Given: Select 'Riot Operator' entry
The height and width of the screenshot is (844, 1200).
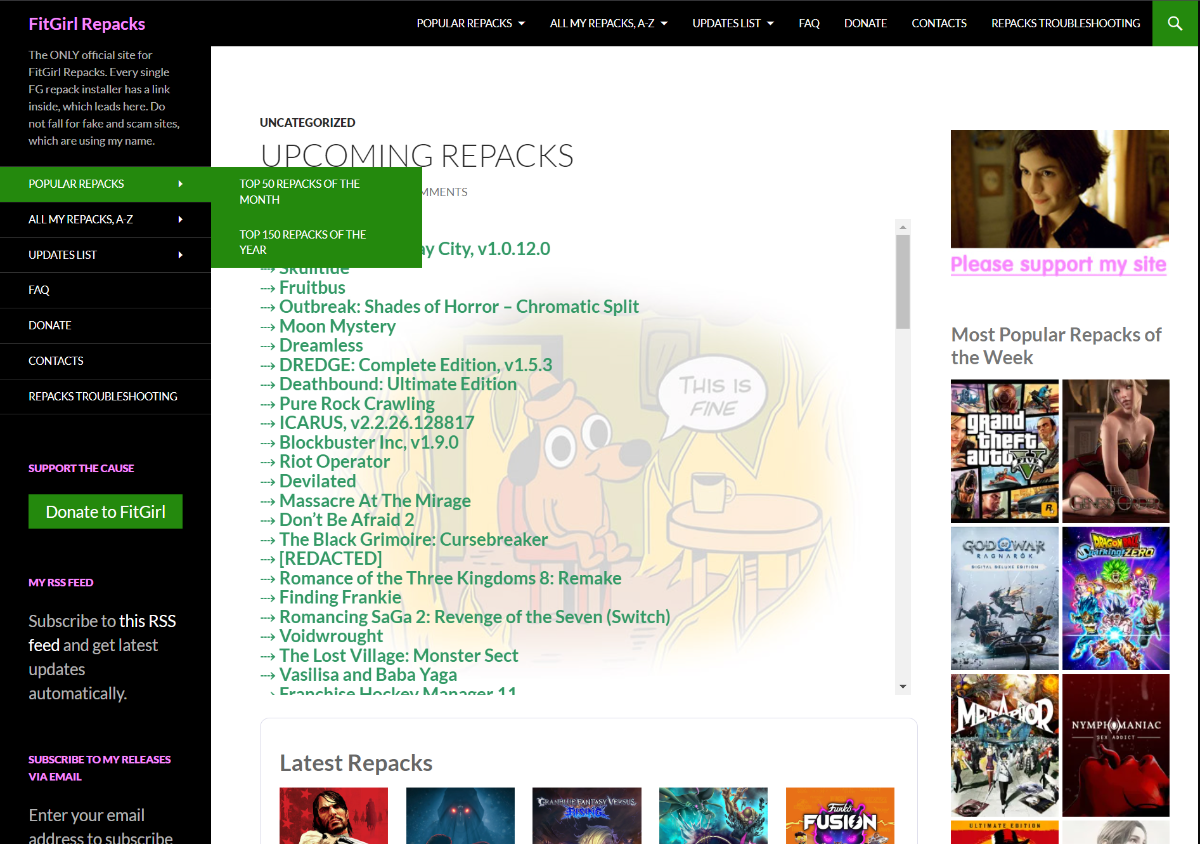Looking at the screenshot, I should pos(335,462).
